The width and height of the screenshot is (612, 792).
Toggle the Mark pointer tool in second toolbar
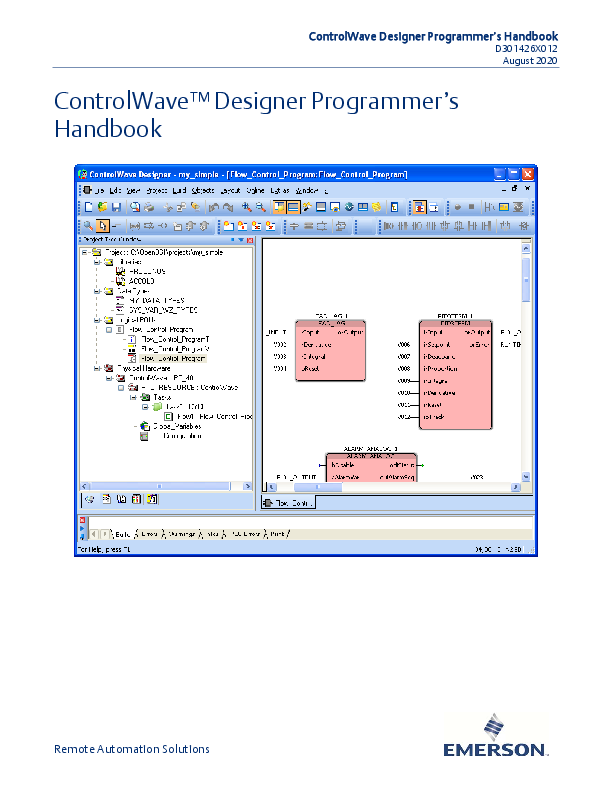click(103, 226)
